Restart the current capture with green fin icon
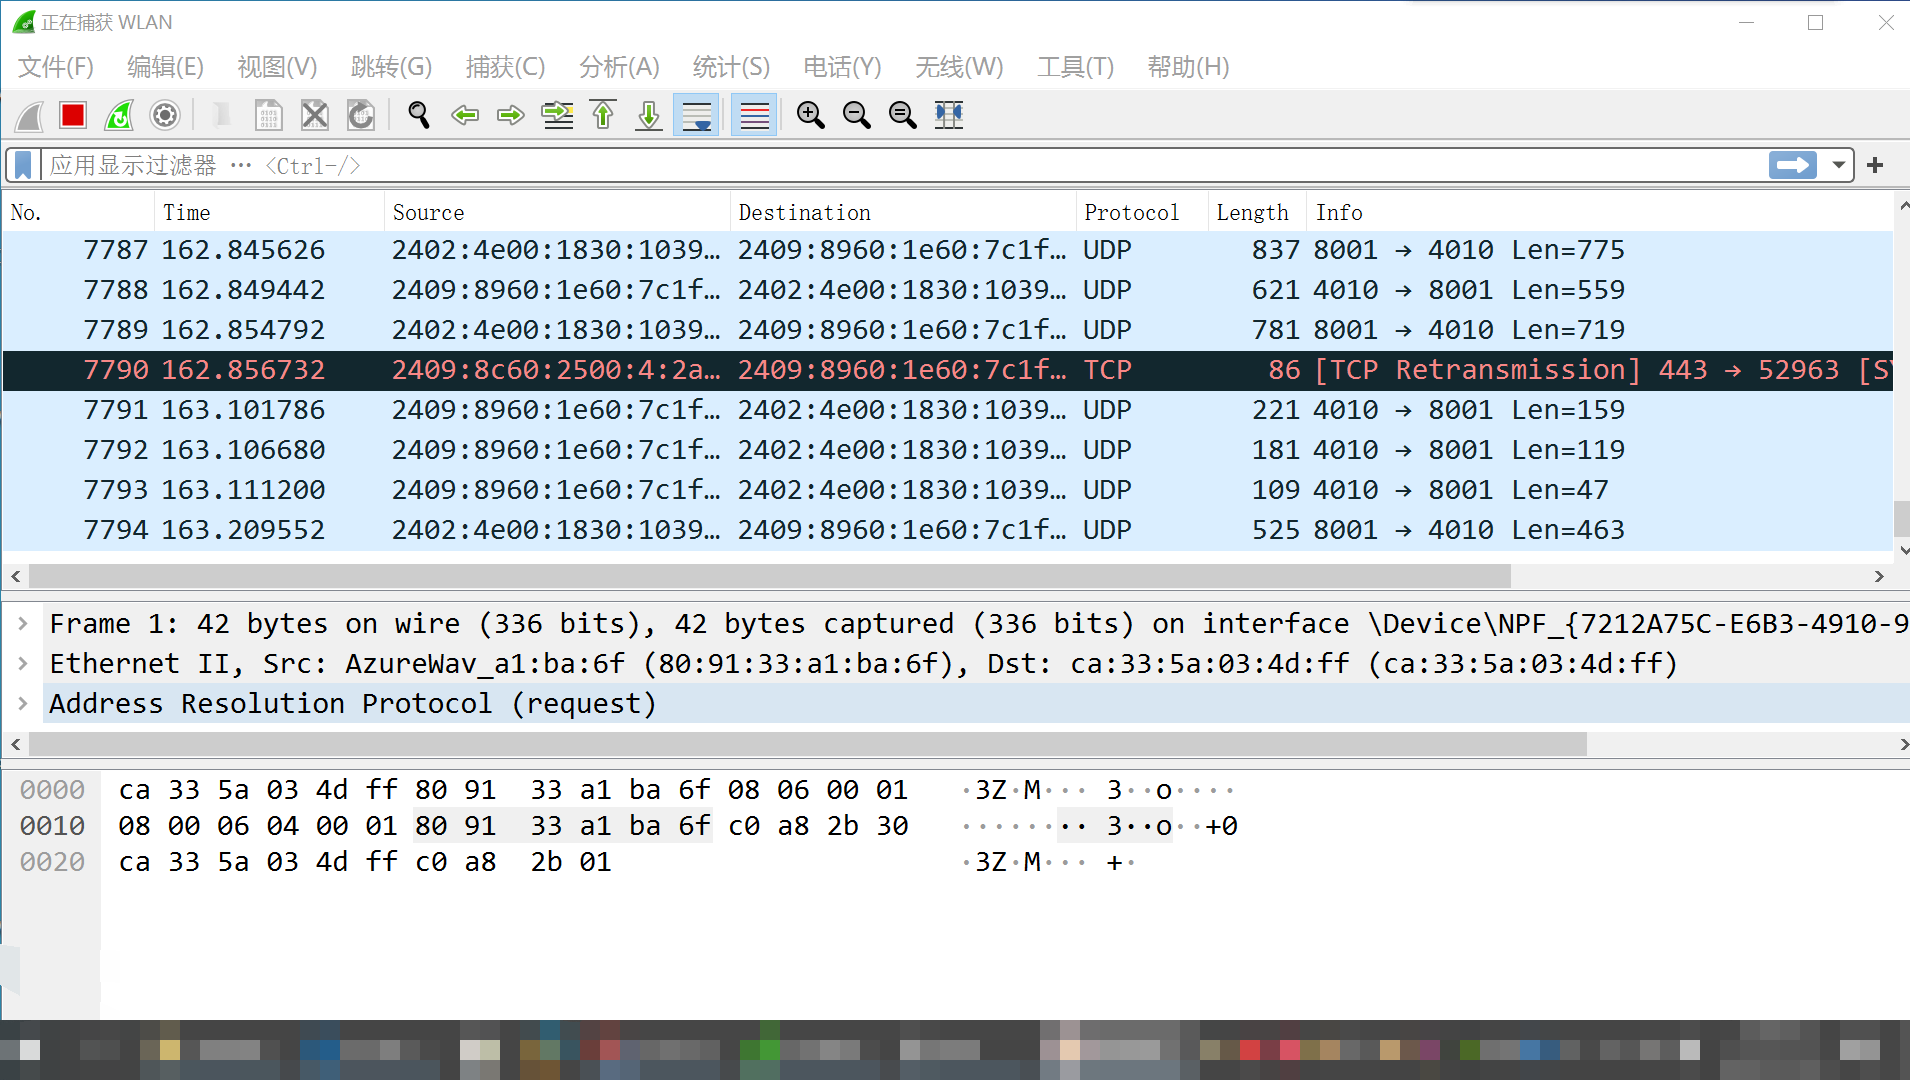 click(x=119, y=116)
